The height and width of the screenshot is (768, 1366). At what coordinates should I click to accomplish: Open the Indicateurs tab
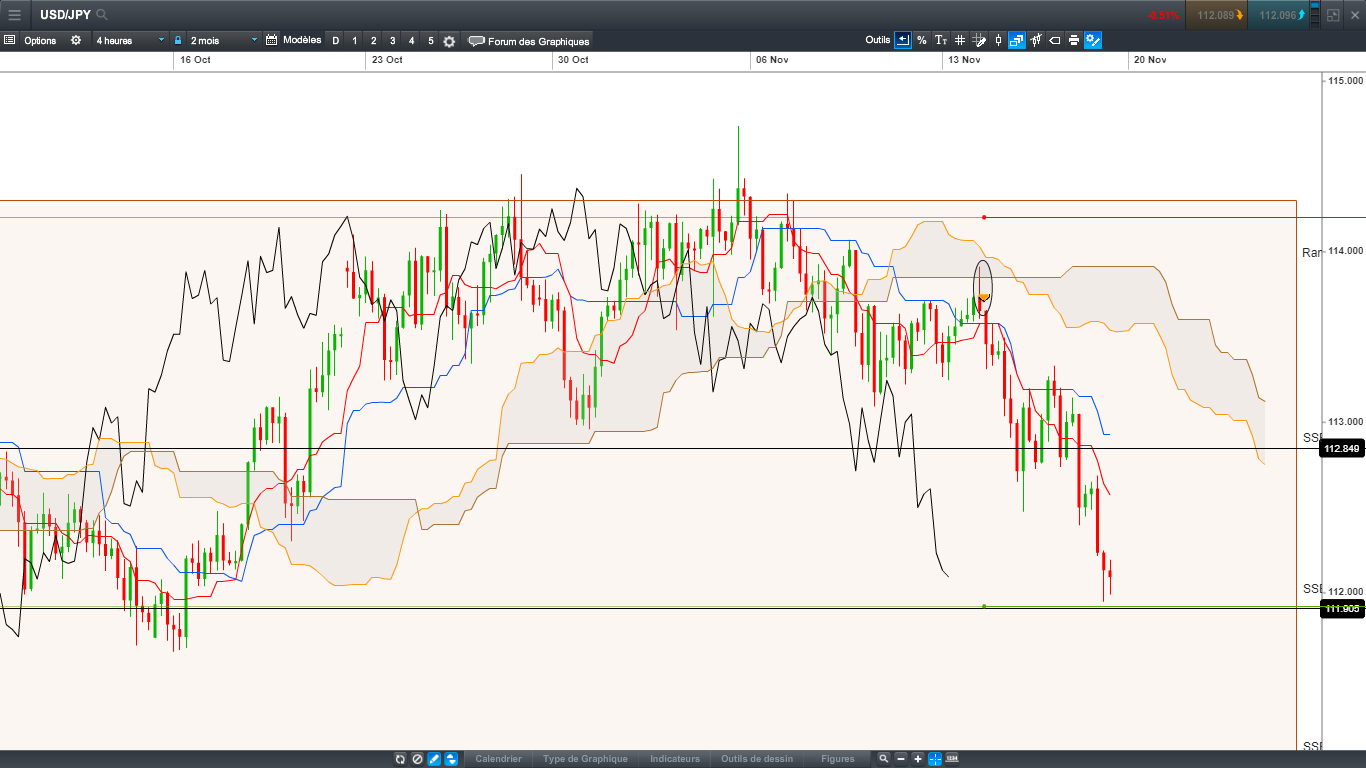click(x=674, y=759)
